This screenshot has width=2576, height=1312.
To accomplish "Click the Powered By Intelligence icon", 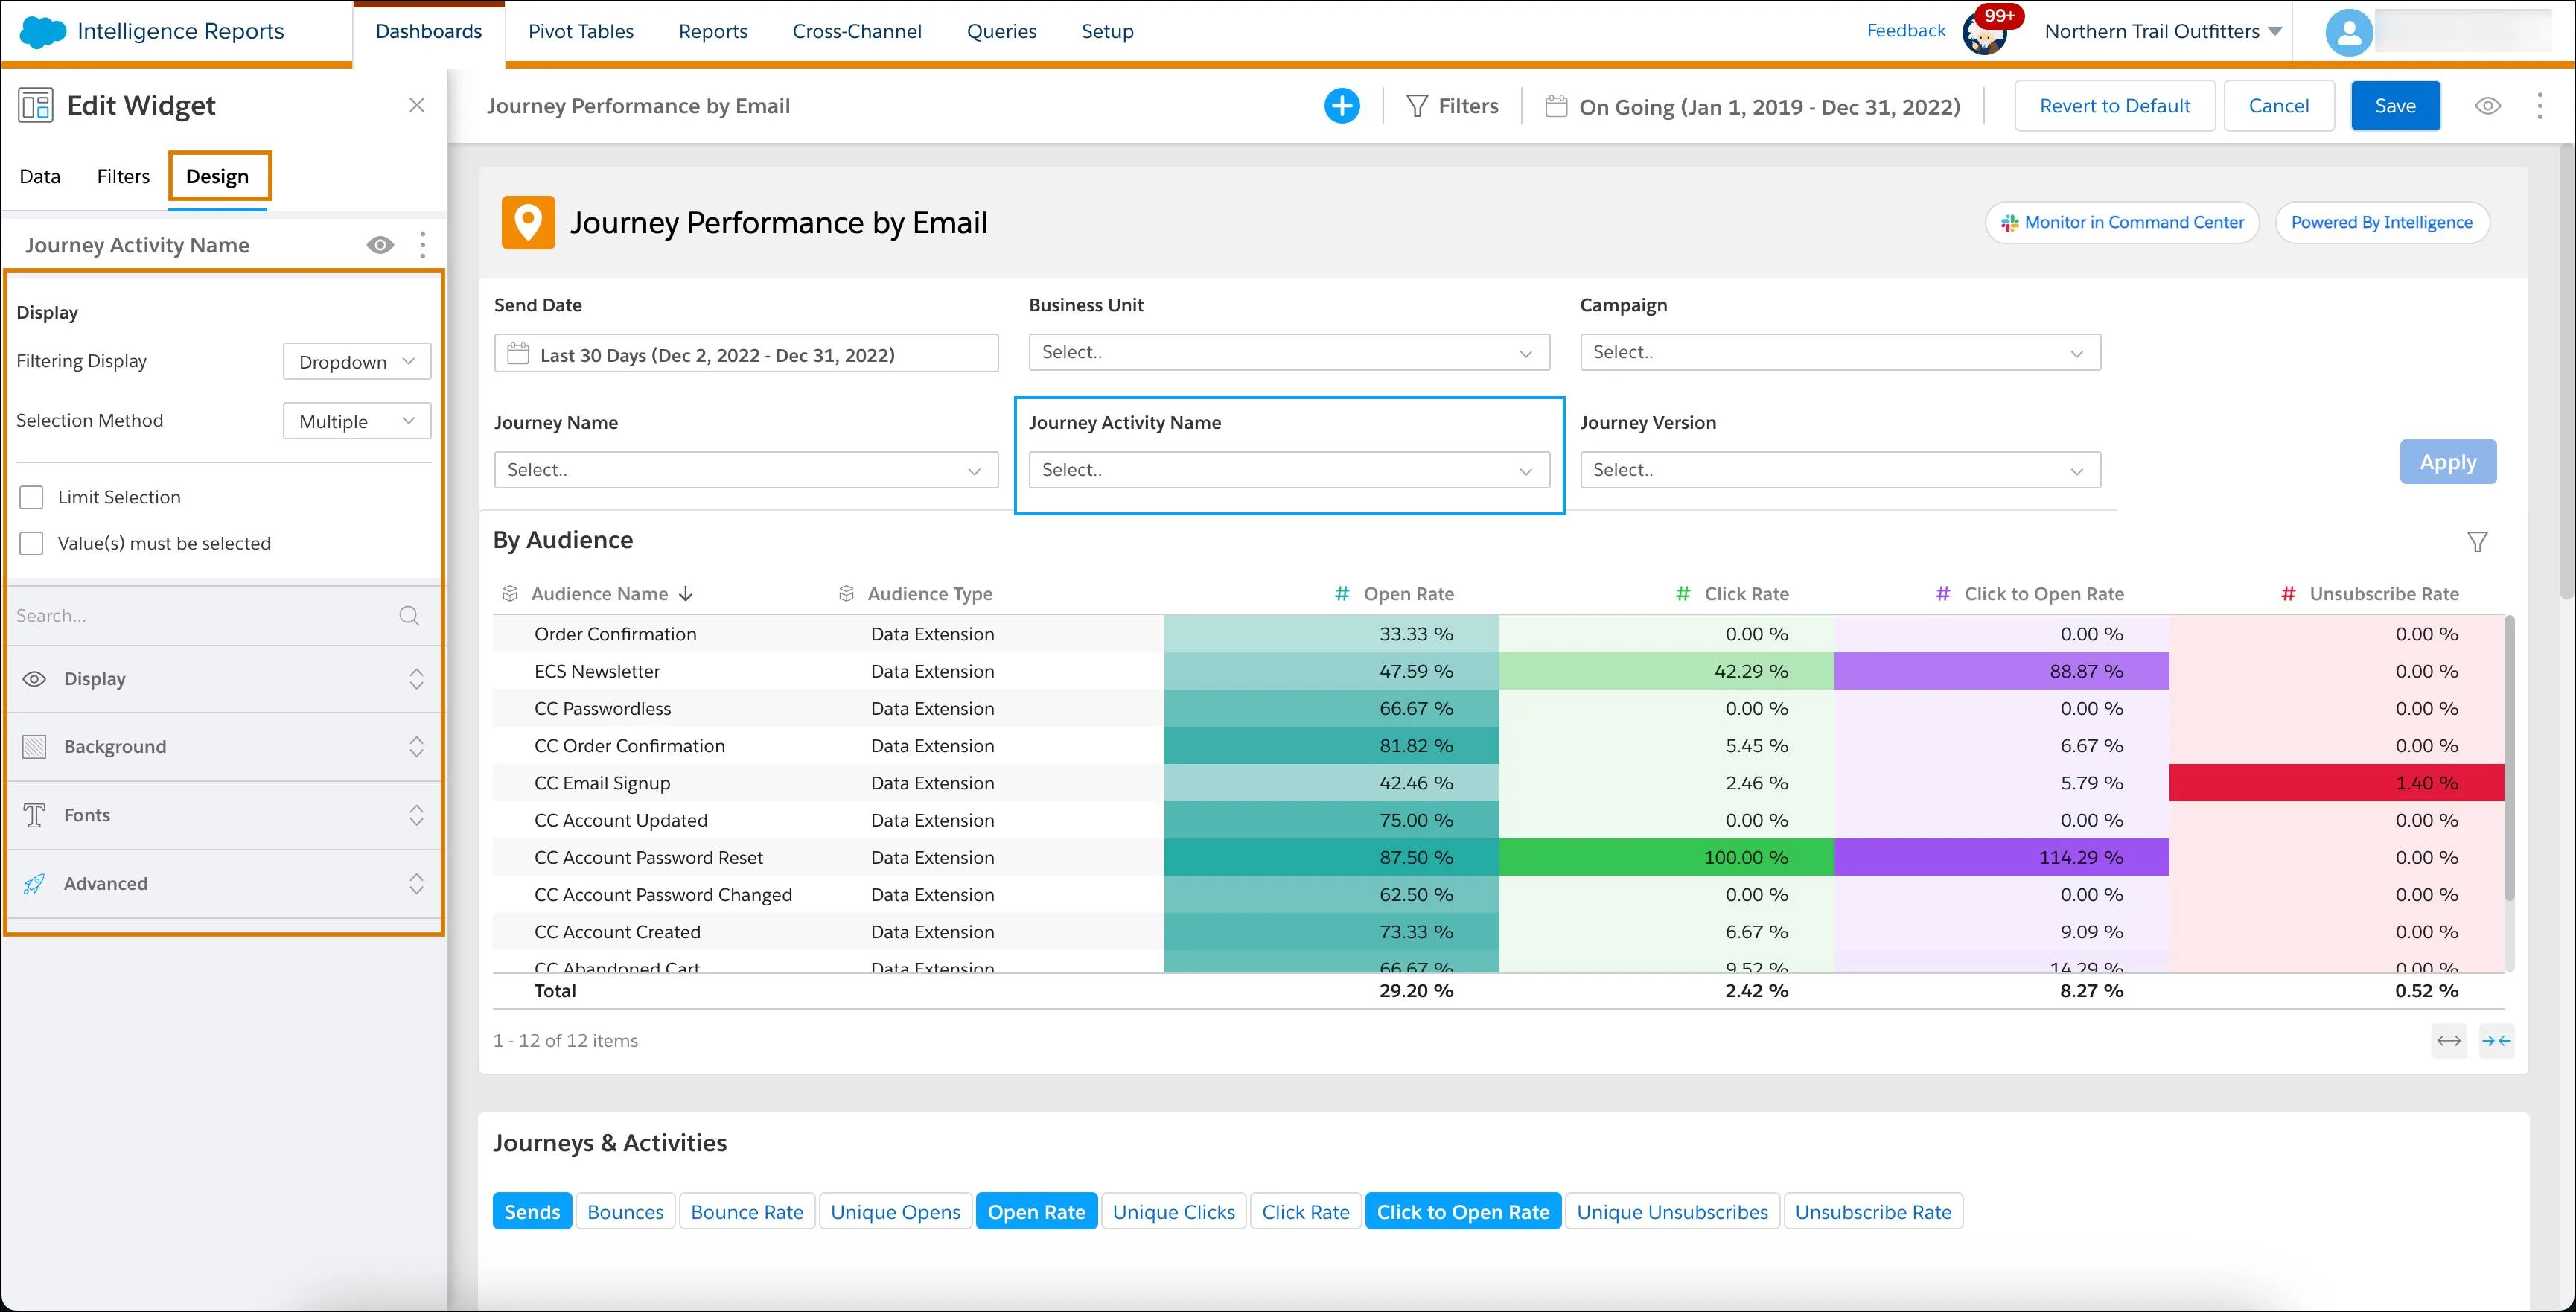I will (x=2380, y=221).
